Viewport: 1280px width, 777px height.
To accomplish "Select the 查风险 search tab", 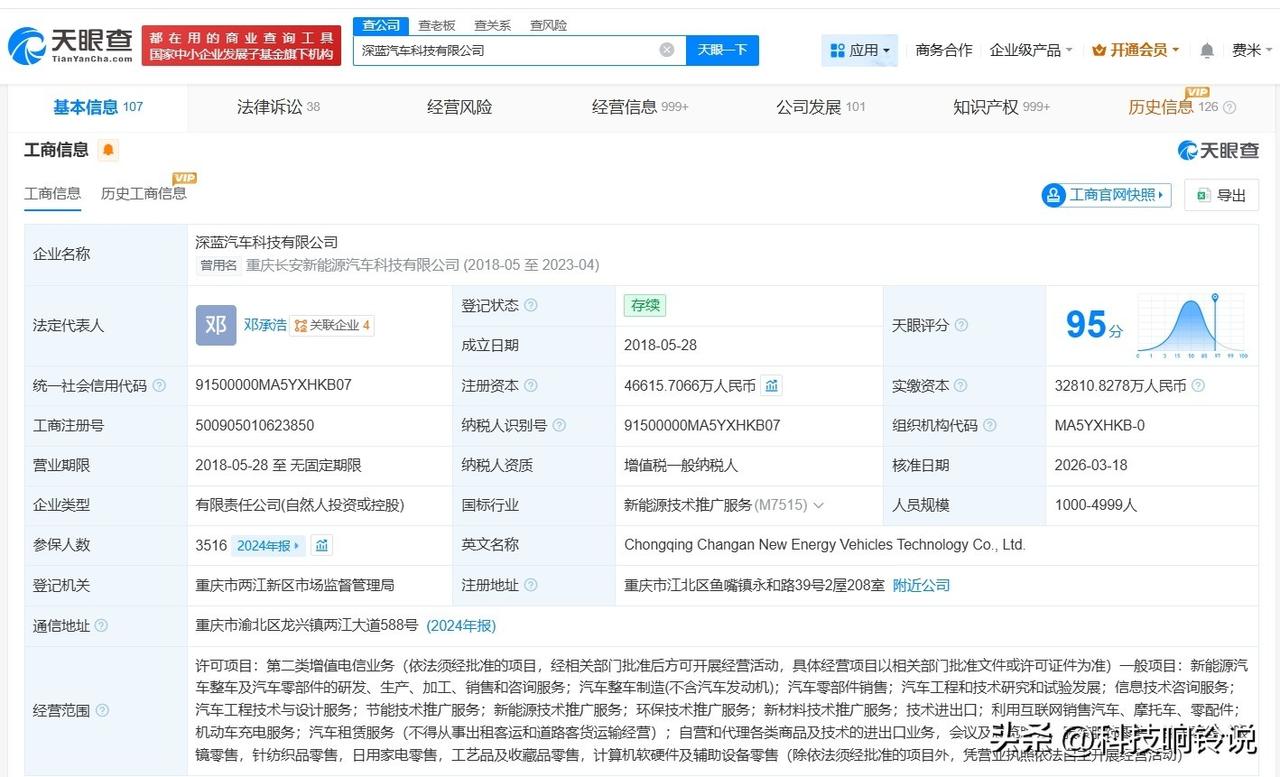I will 548,26.
